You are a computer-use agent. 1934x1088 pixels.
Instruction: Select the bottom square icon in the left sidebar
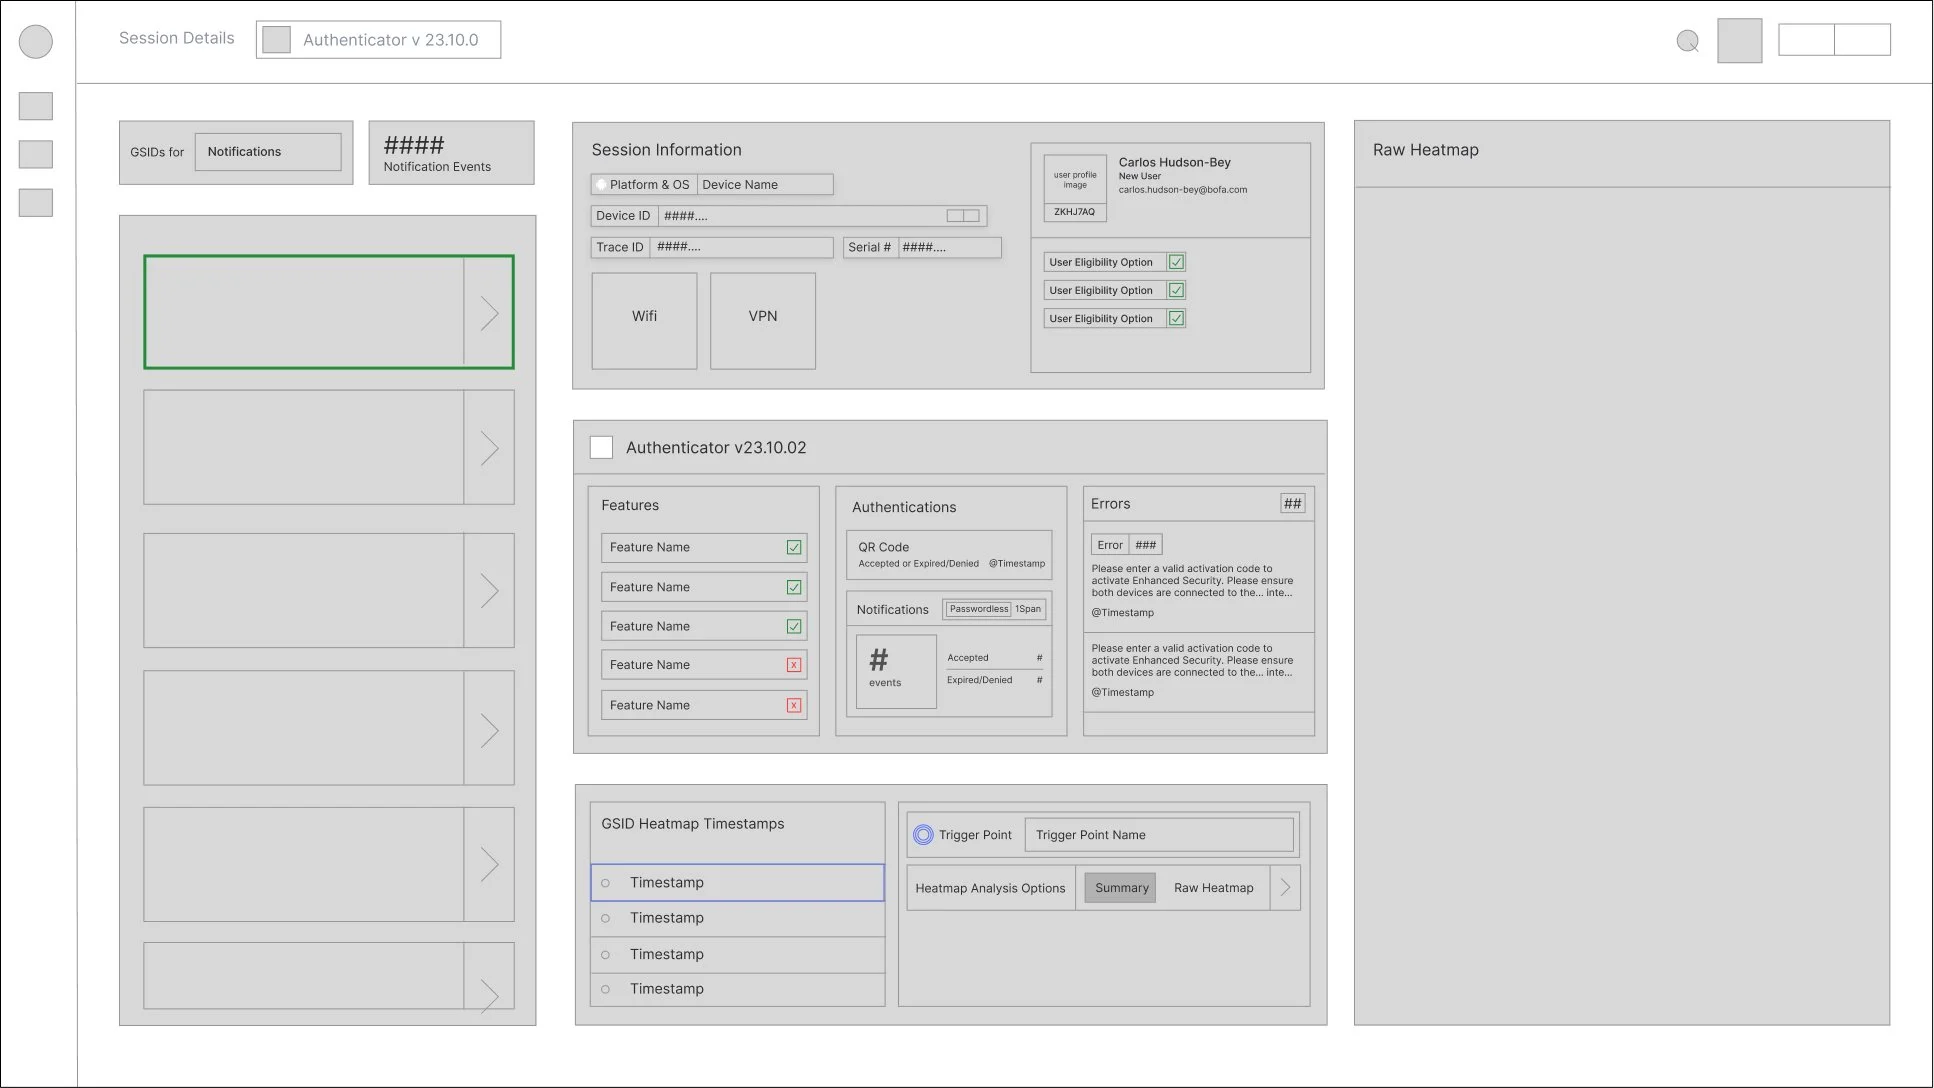point(35,203)
